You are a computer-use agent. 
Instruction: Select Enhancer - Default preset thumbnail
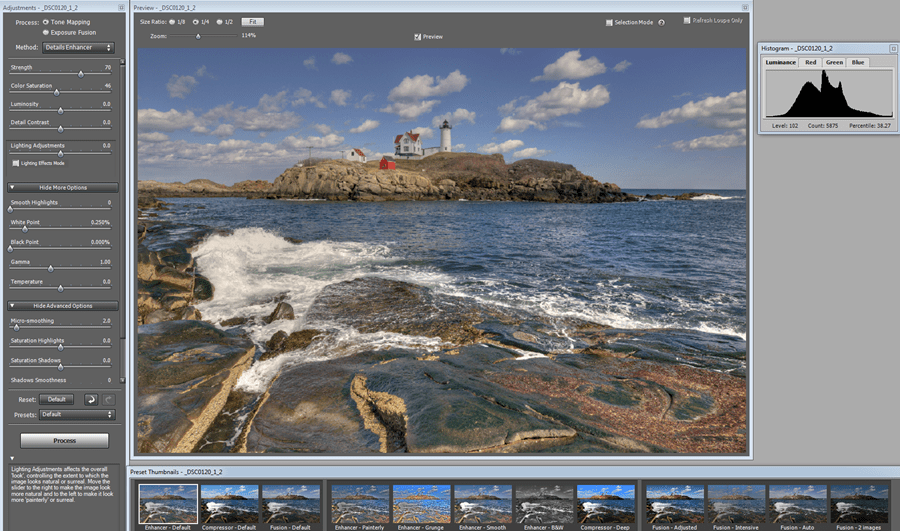(168, 504)
